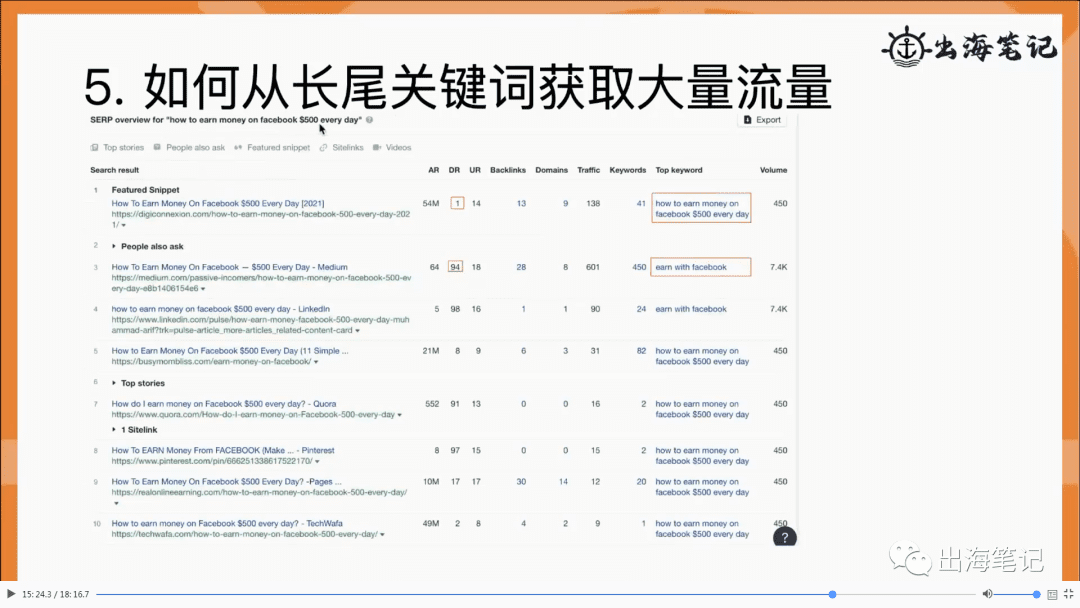Select the Videos filter

point(392,147)
